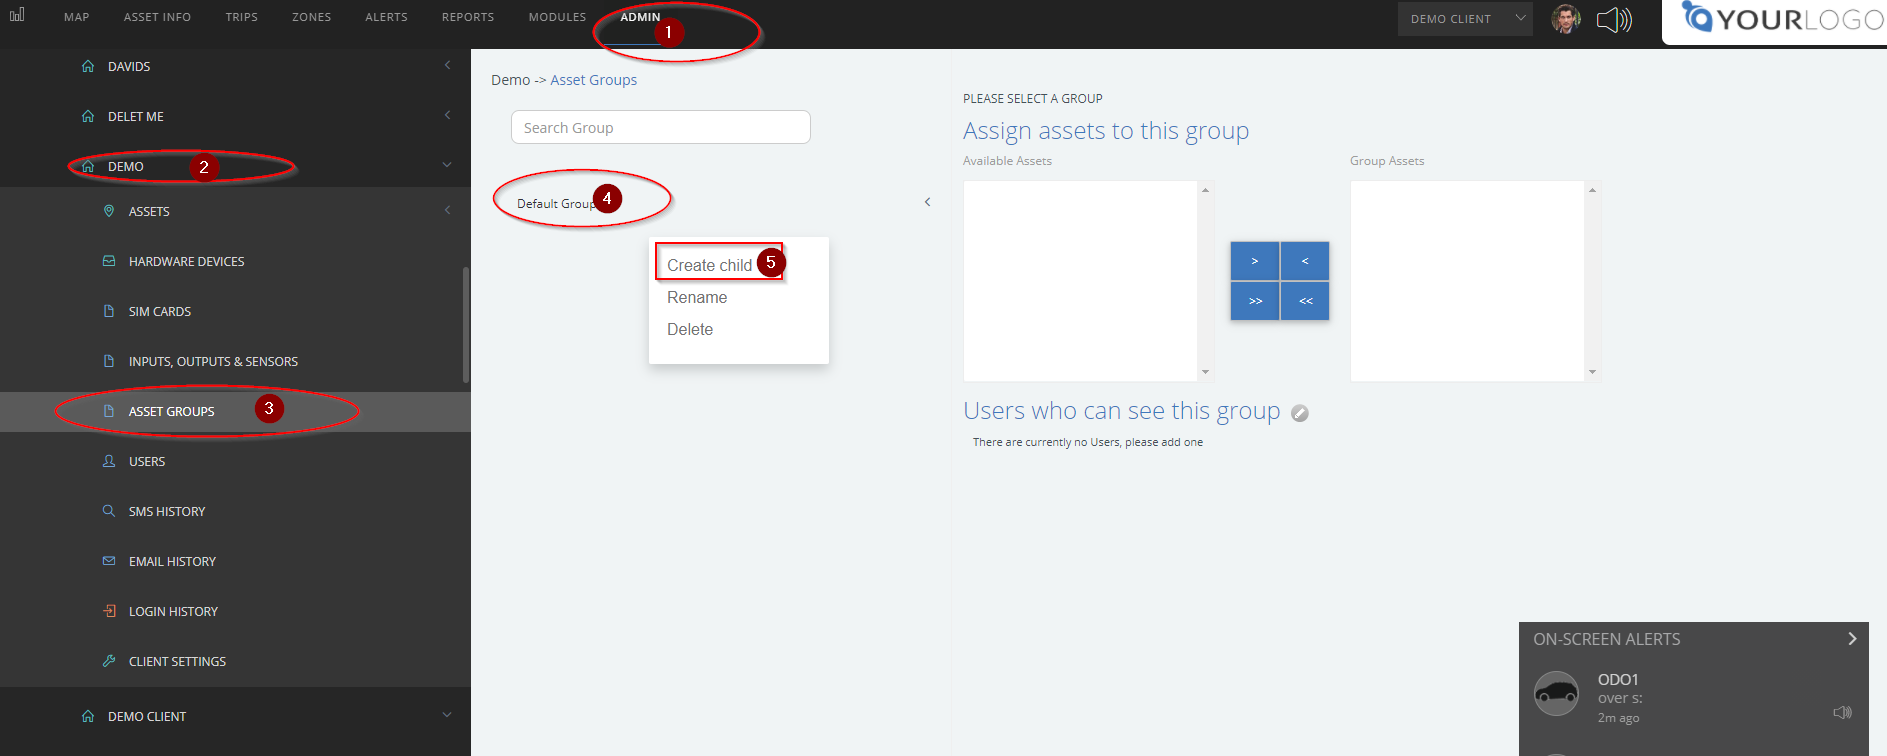1887x756 pixels.
Task: Click the sidebar vertical scrollbar
Action: (x=466, y=325)
